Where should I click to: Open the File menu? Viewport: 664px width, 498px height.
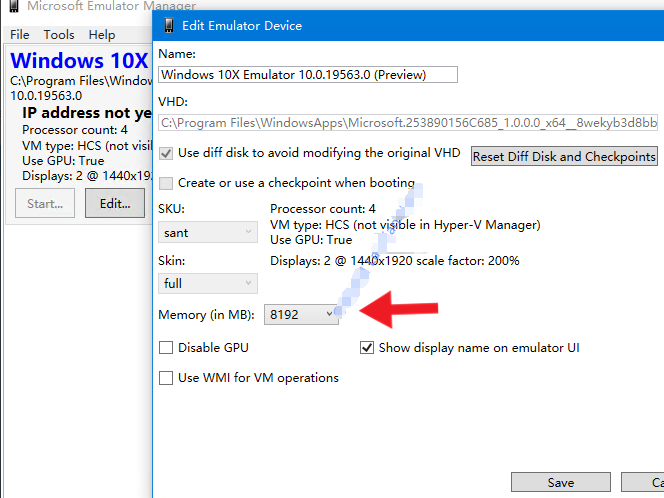pos(20,35)
